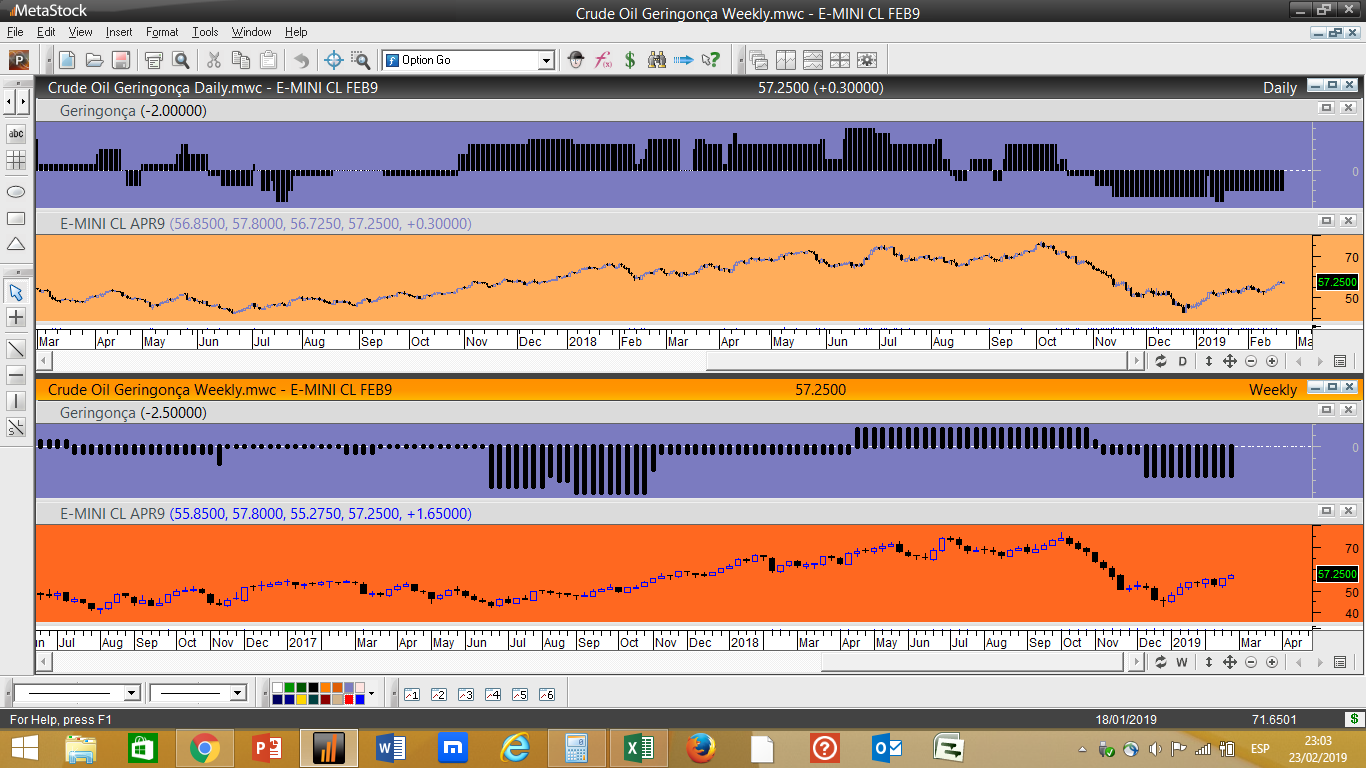Open the first line style dropdown
1366x768 pixels.
pos(131,693)
